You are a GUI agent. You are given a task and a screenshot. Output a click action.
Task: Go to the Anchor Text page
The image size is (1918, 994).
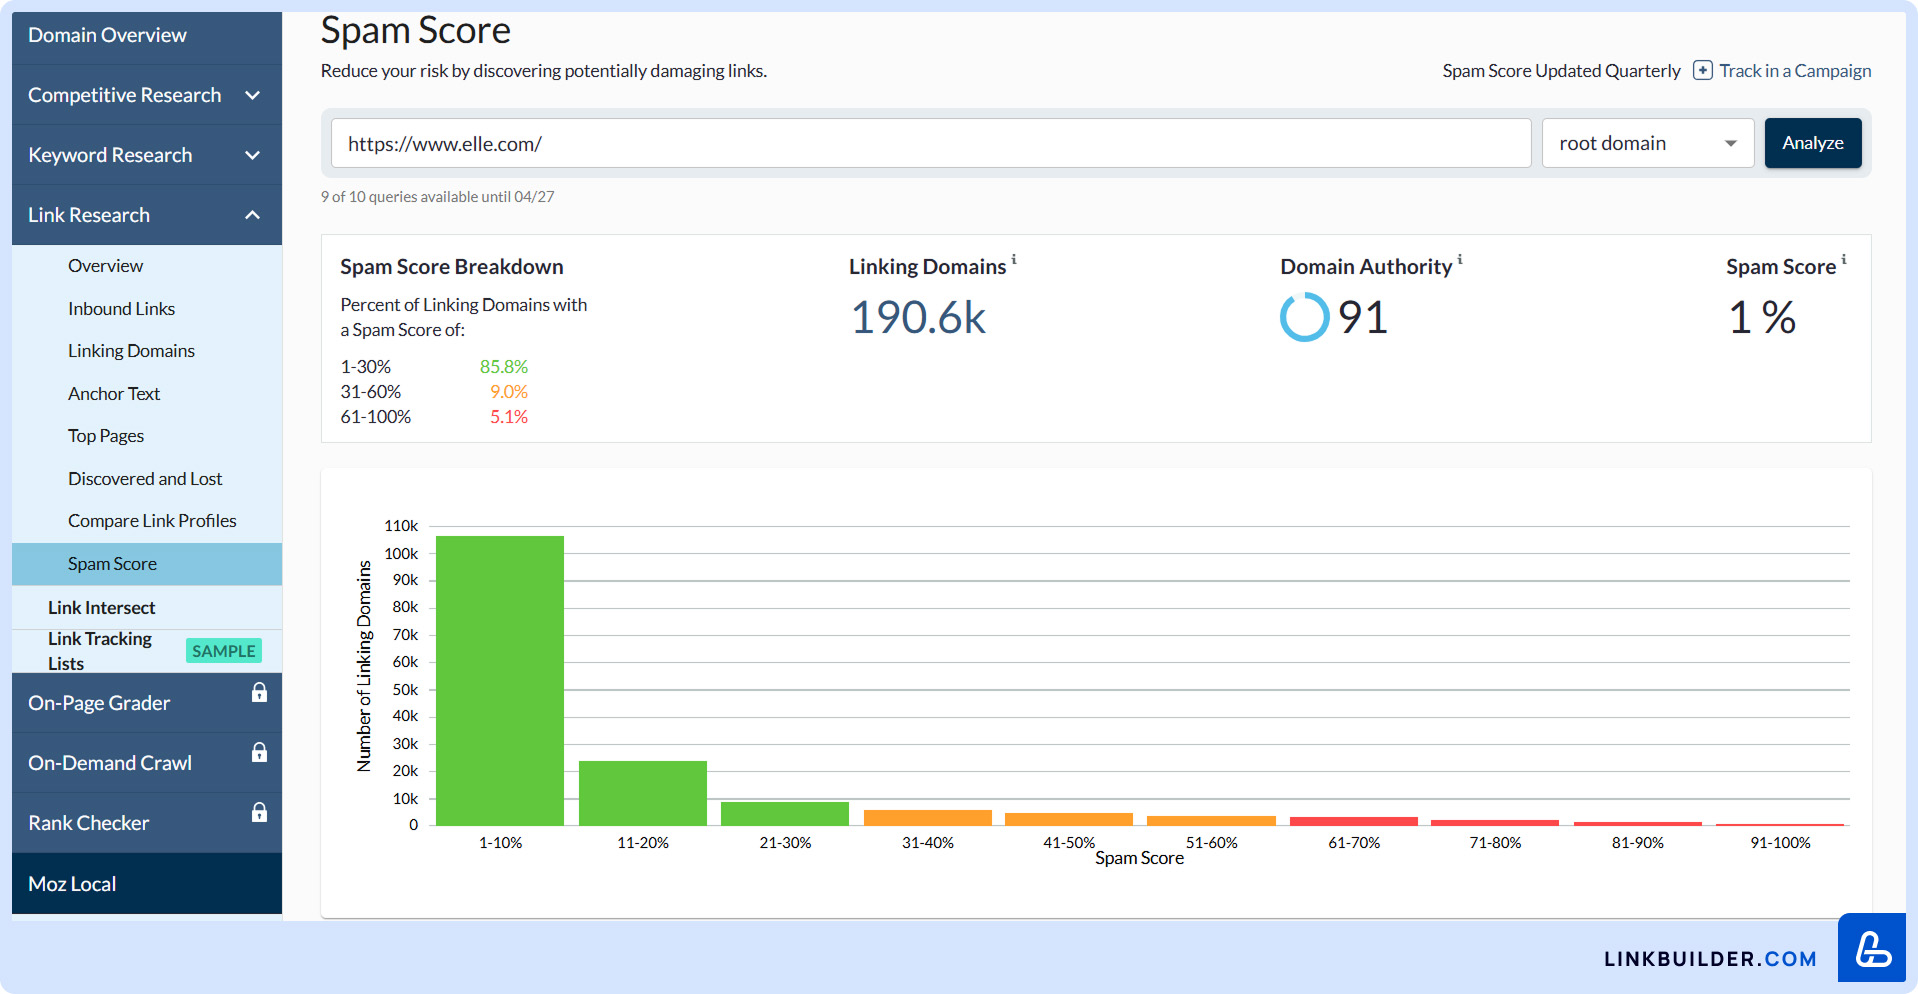click(114, 394)
